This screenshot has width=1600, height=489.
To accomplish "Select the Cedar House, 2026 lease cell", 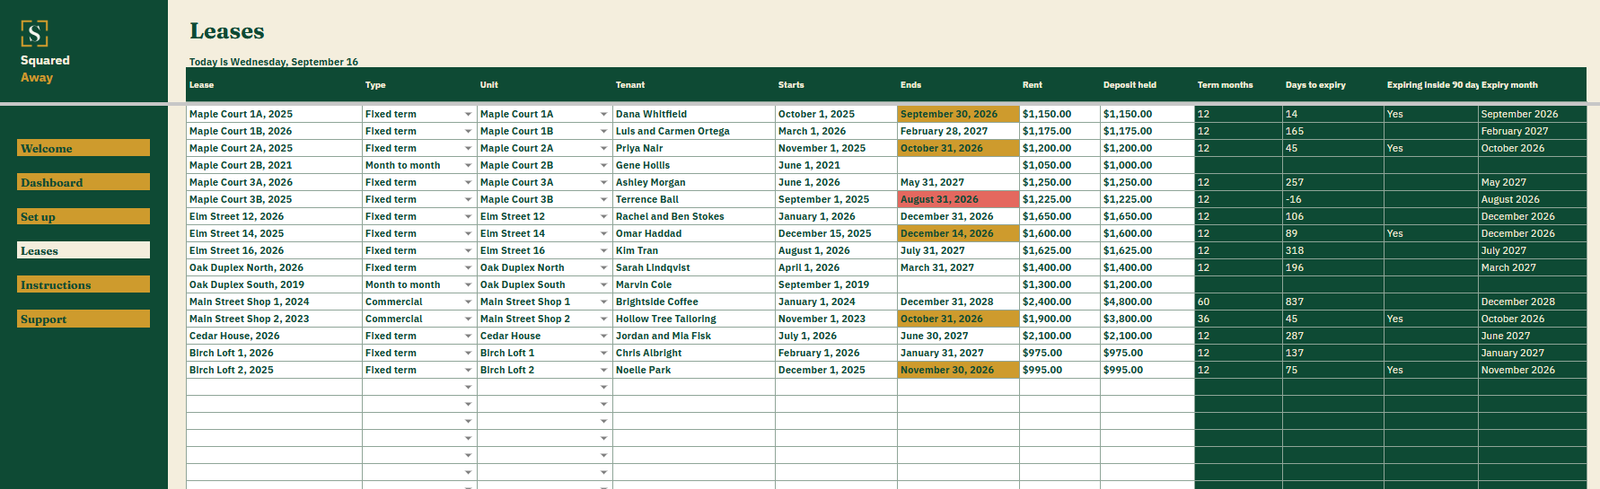I will click(274, 336).
